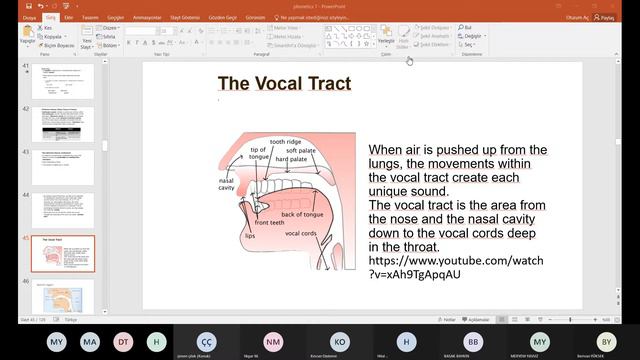Click the Paylaş share button
The image size is (640, 360).
604,18
